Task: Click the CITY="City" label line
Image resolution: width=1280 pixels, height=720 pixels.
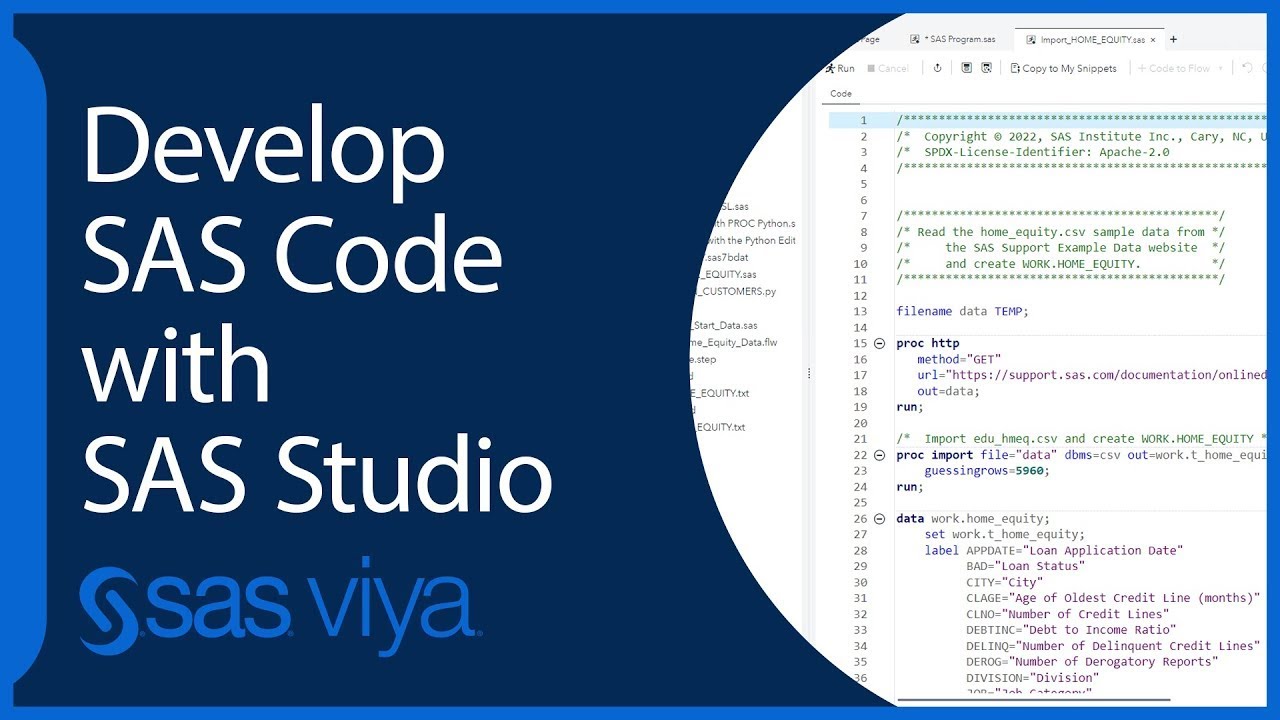Action: point(1004,582)
